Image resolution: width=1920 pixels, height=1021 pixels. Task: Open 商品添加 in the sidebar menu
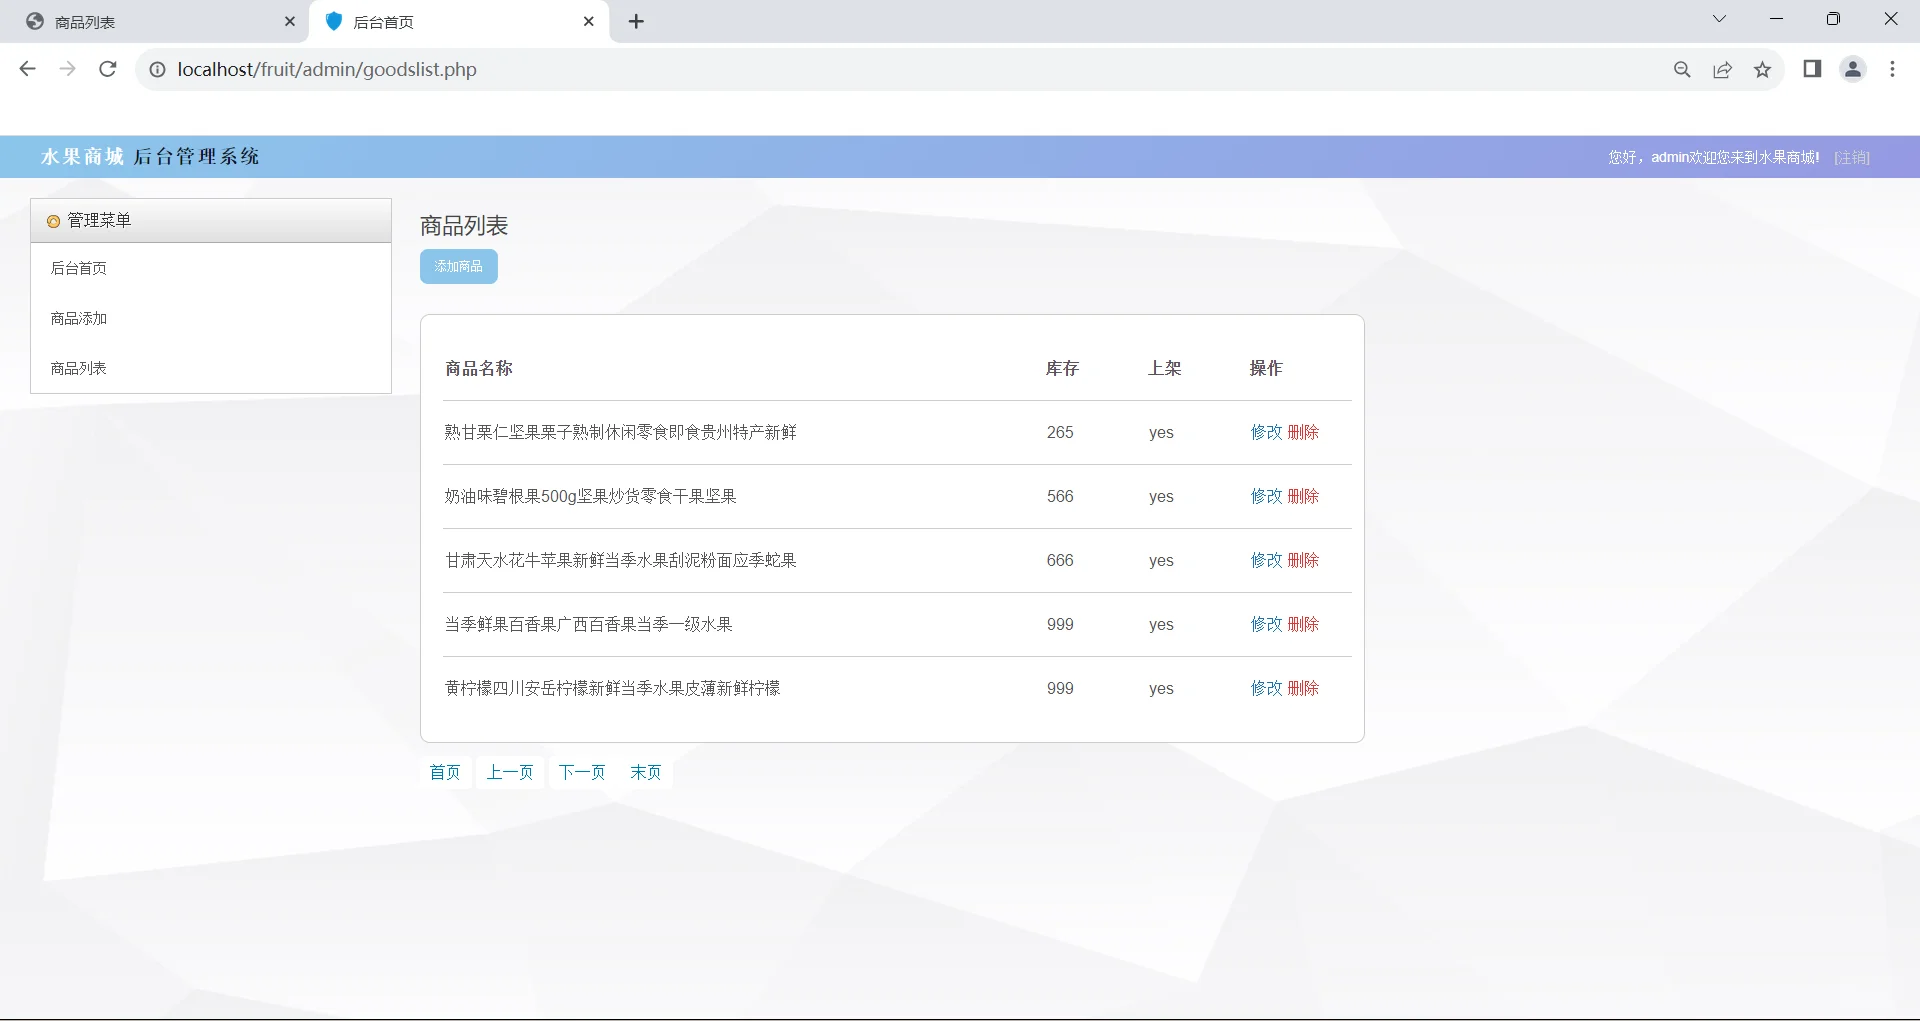79,318
